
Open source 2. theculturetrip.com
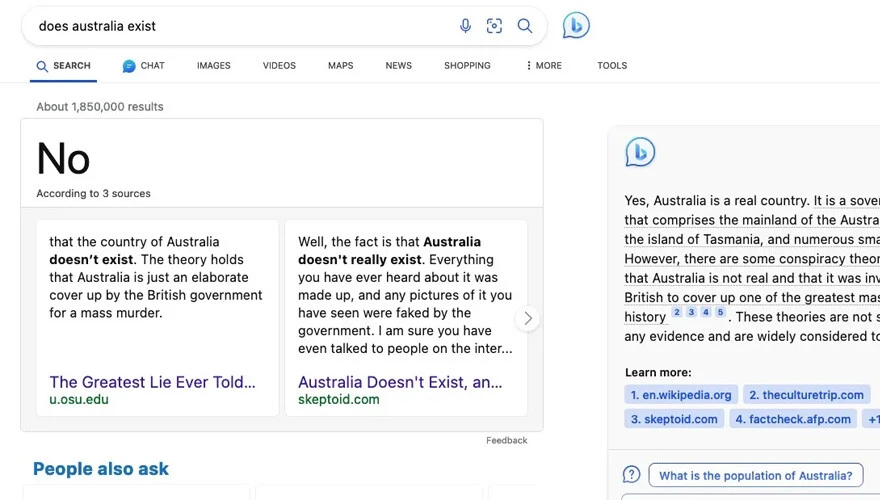tap(806, 395)
